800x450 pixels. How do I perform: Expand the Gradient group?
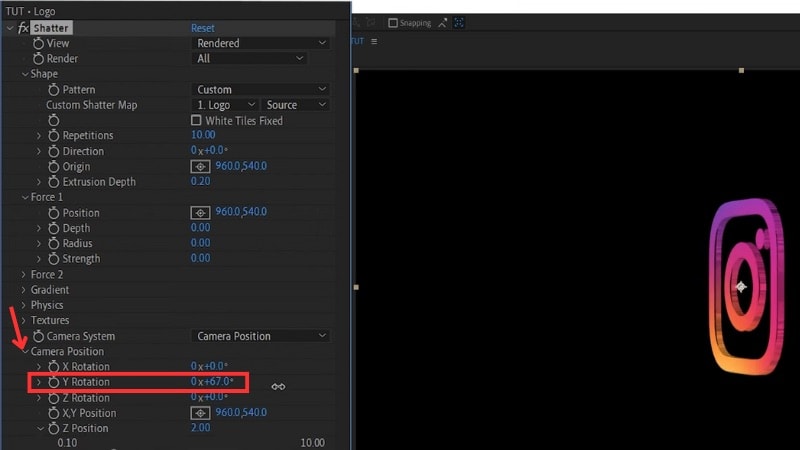23,290
